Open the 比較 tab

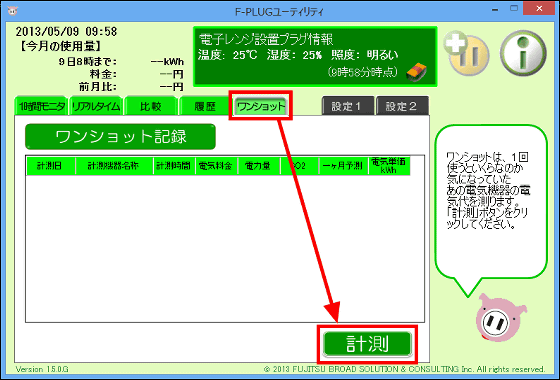[x=150, y=106]
